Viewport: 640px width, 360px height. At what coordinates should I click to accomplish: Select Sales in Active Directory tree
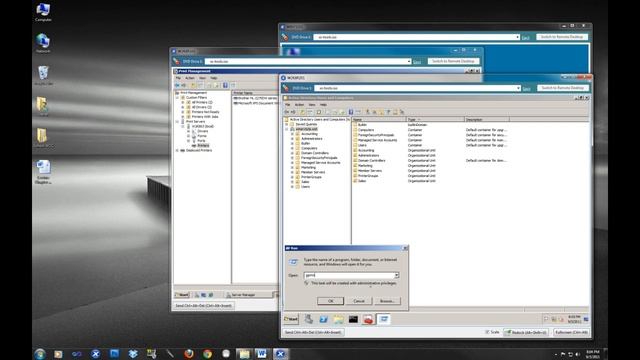(x=305, y=182)
